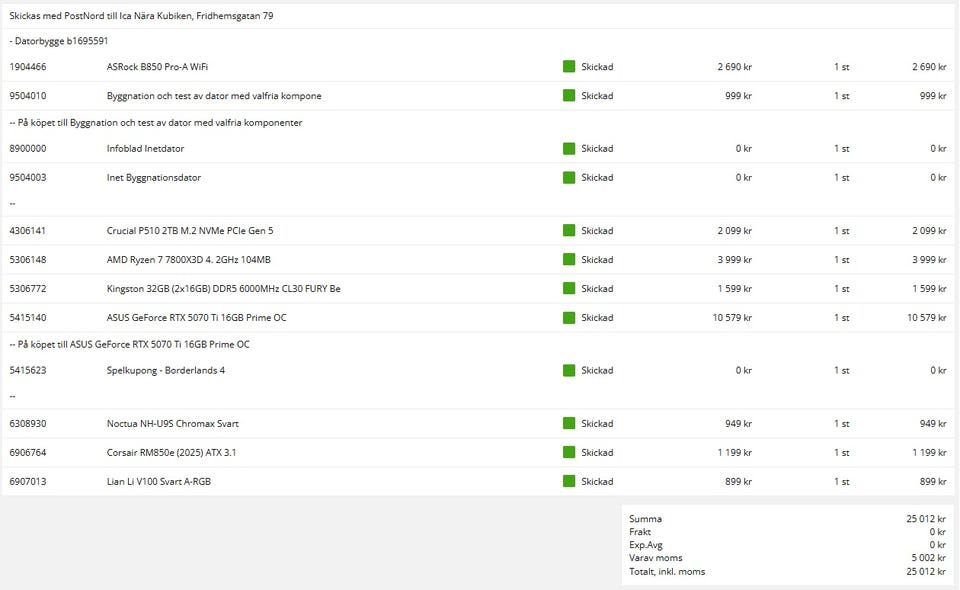Select product name Crucial P510 2TB M.2 NVMe
Image resolution: width=960 pixels, height=590 pixels.
[190, 231]
